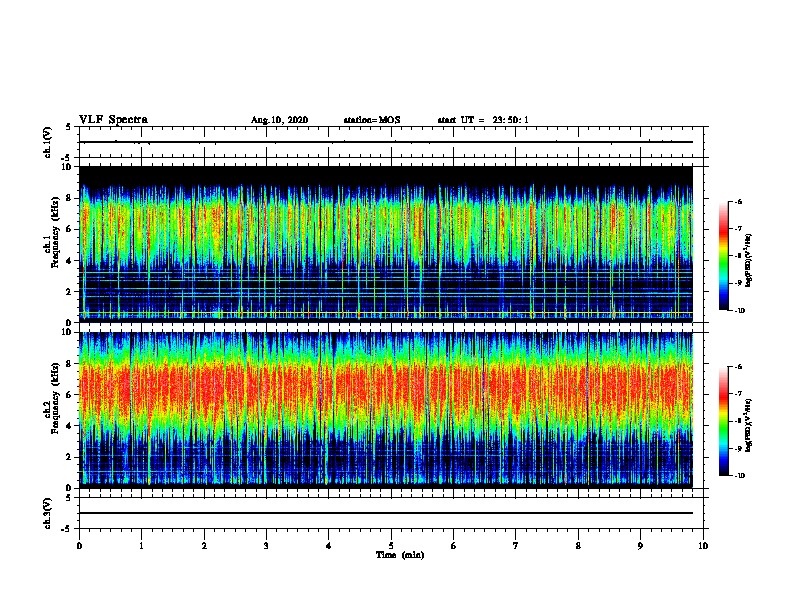Click the ch.2 spectrogram color bar

click(724, 421)
